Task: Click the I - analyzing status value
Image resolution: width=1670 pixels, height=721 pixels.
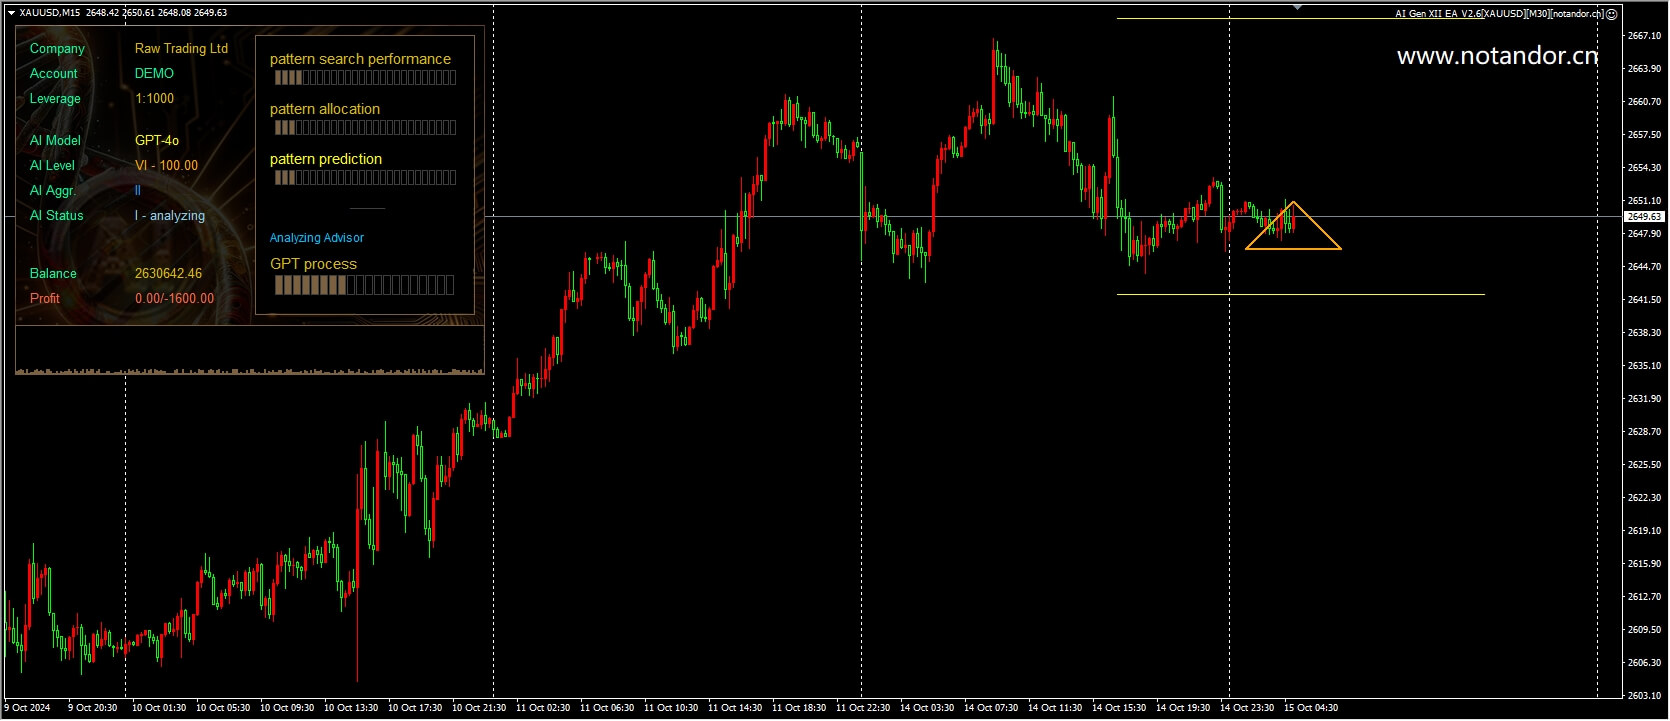Action: [170, 216]
